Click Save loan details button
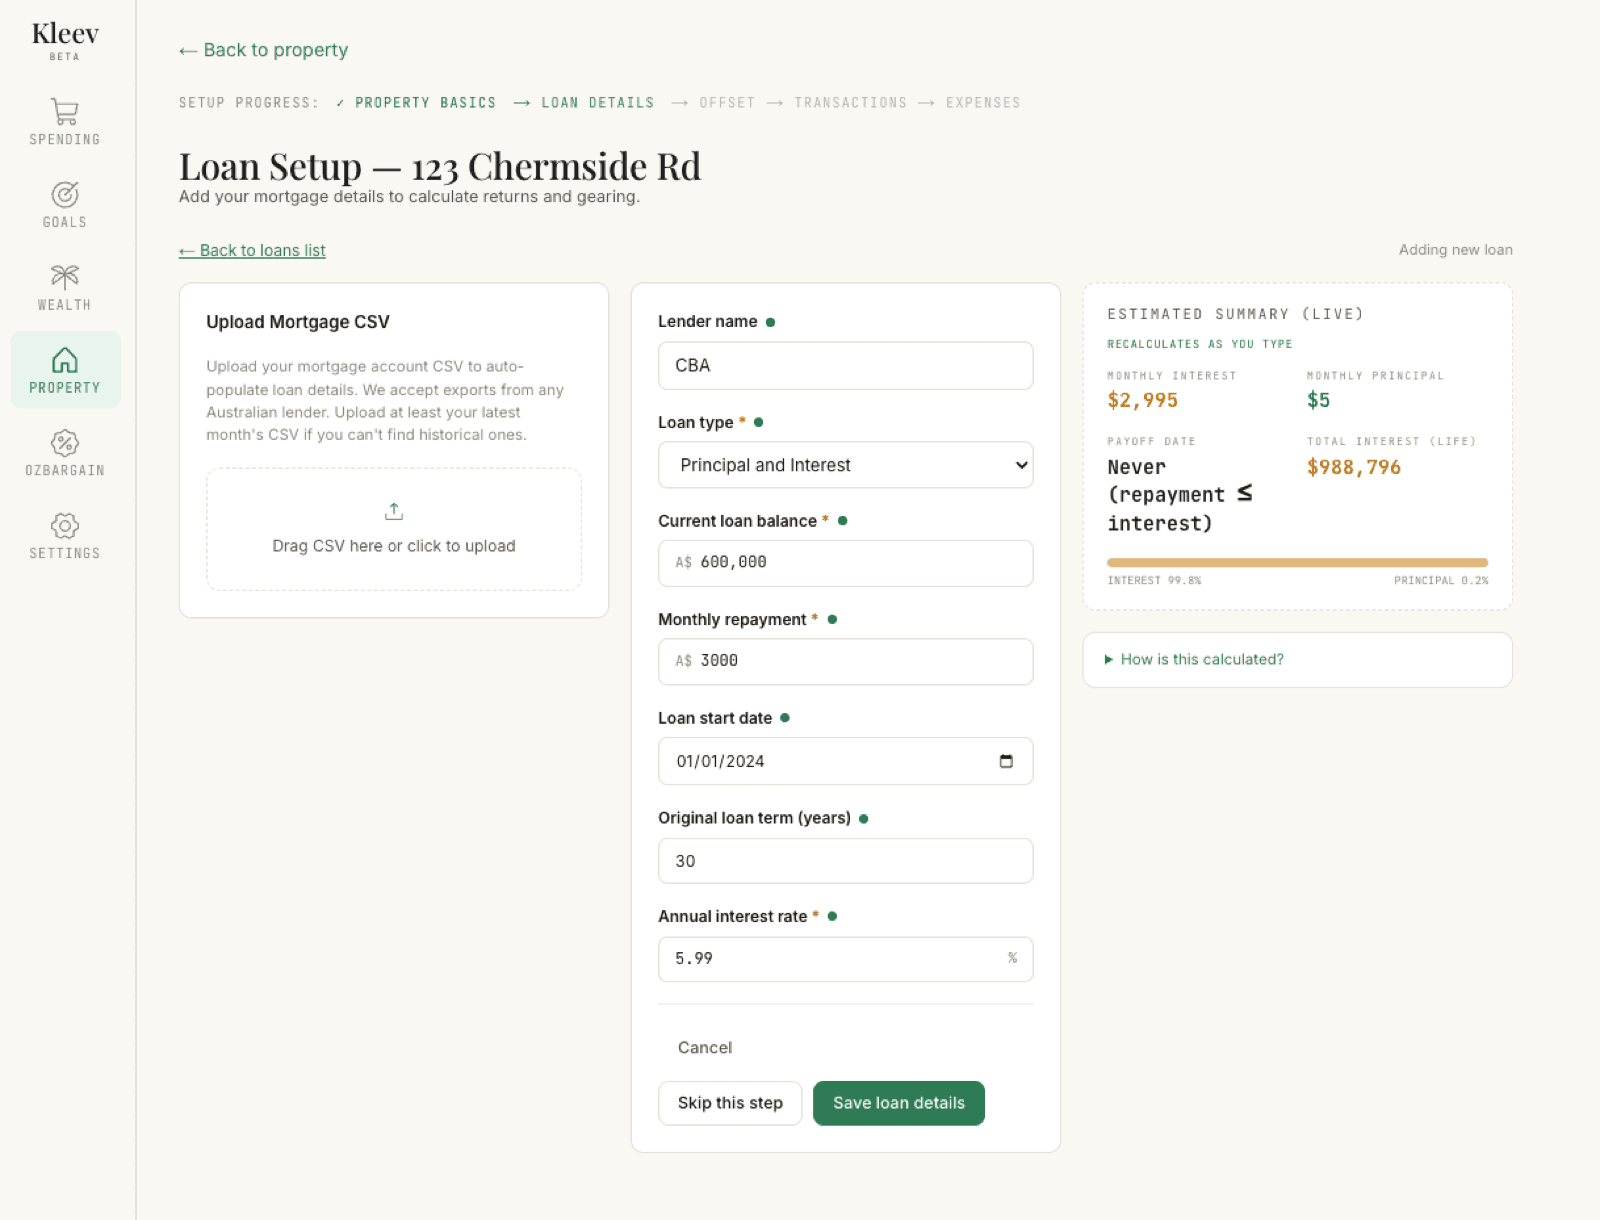The width and height of the screenshot is (1600, 1220). point(899,1103)
